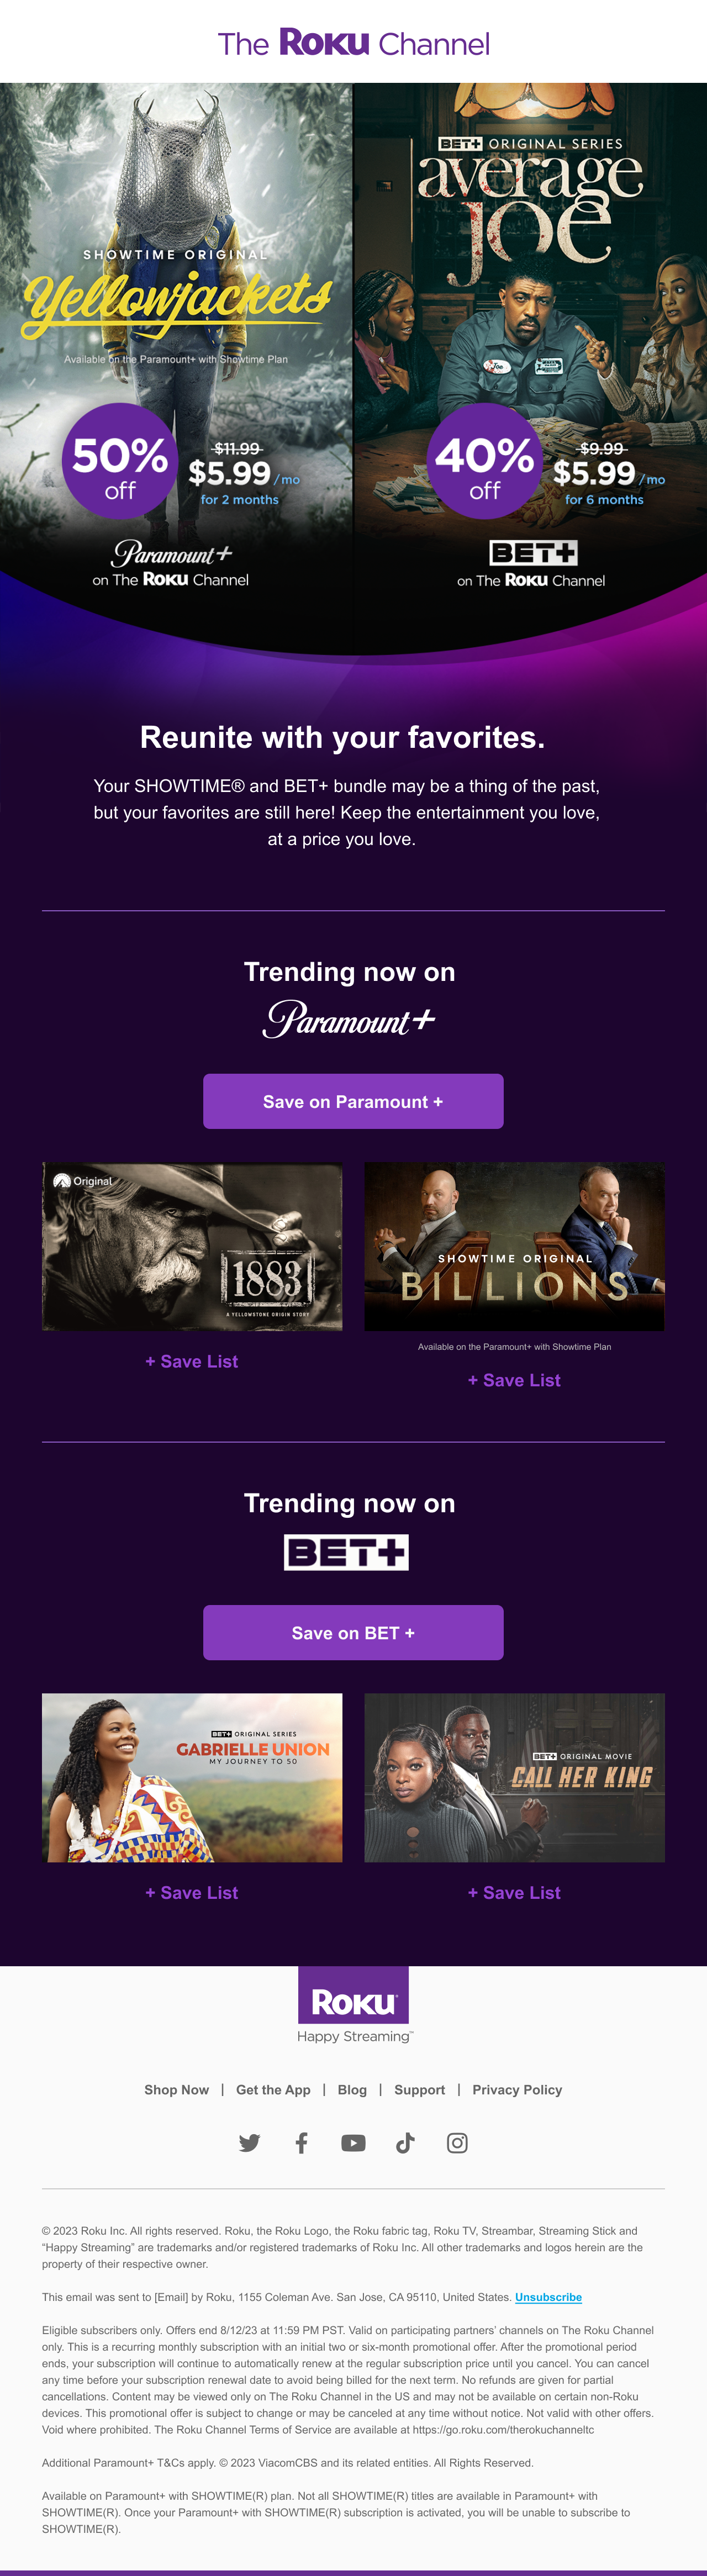This screenshot has width=707, height=2576.
Task: Save Gabrielle Union series to list
Action: tap(192, 1892)
